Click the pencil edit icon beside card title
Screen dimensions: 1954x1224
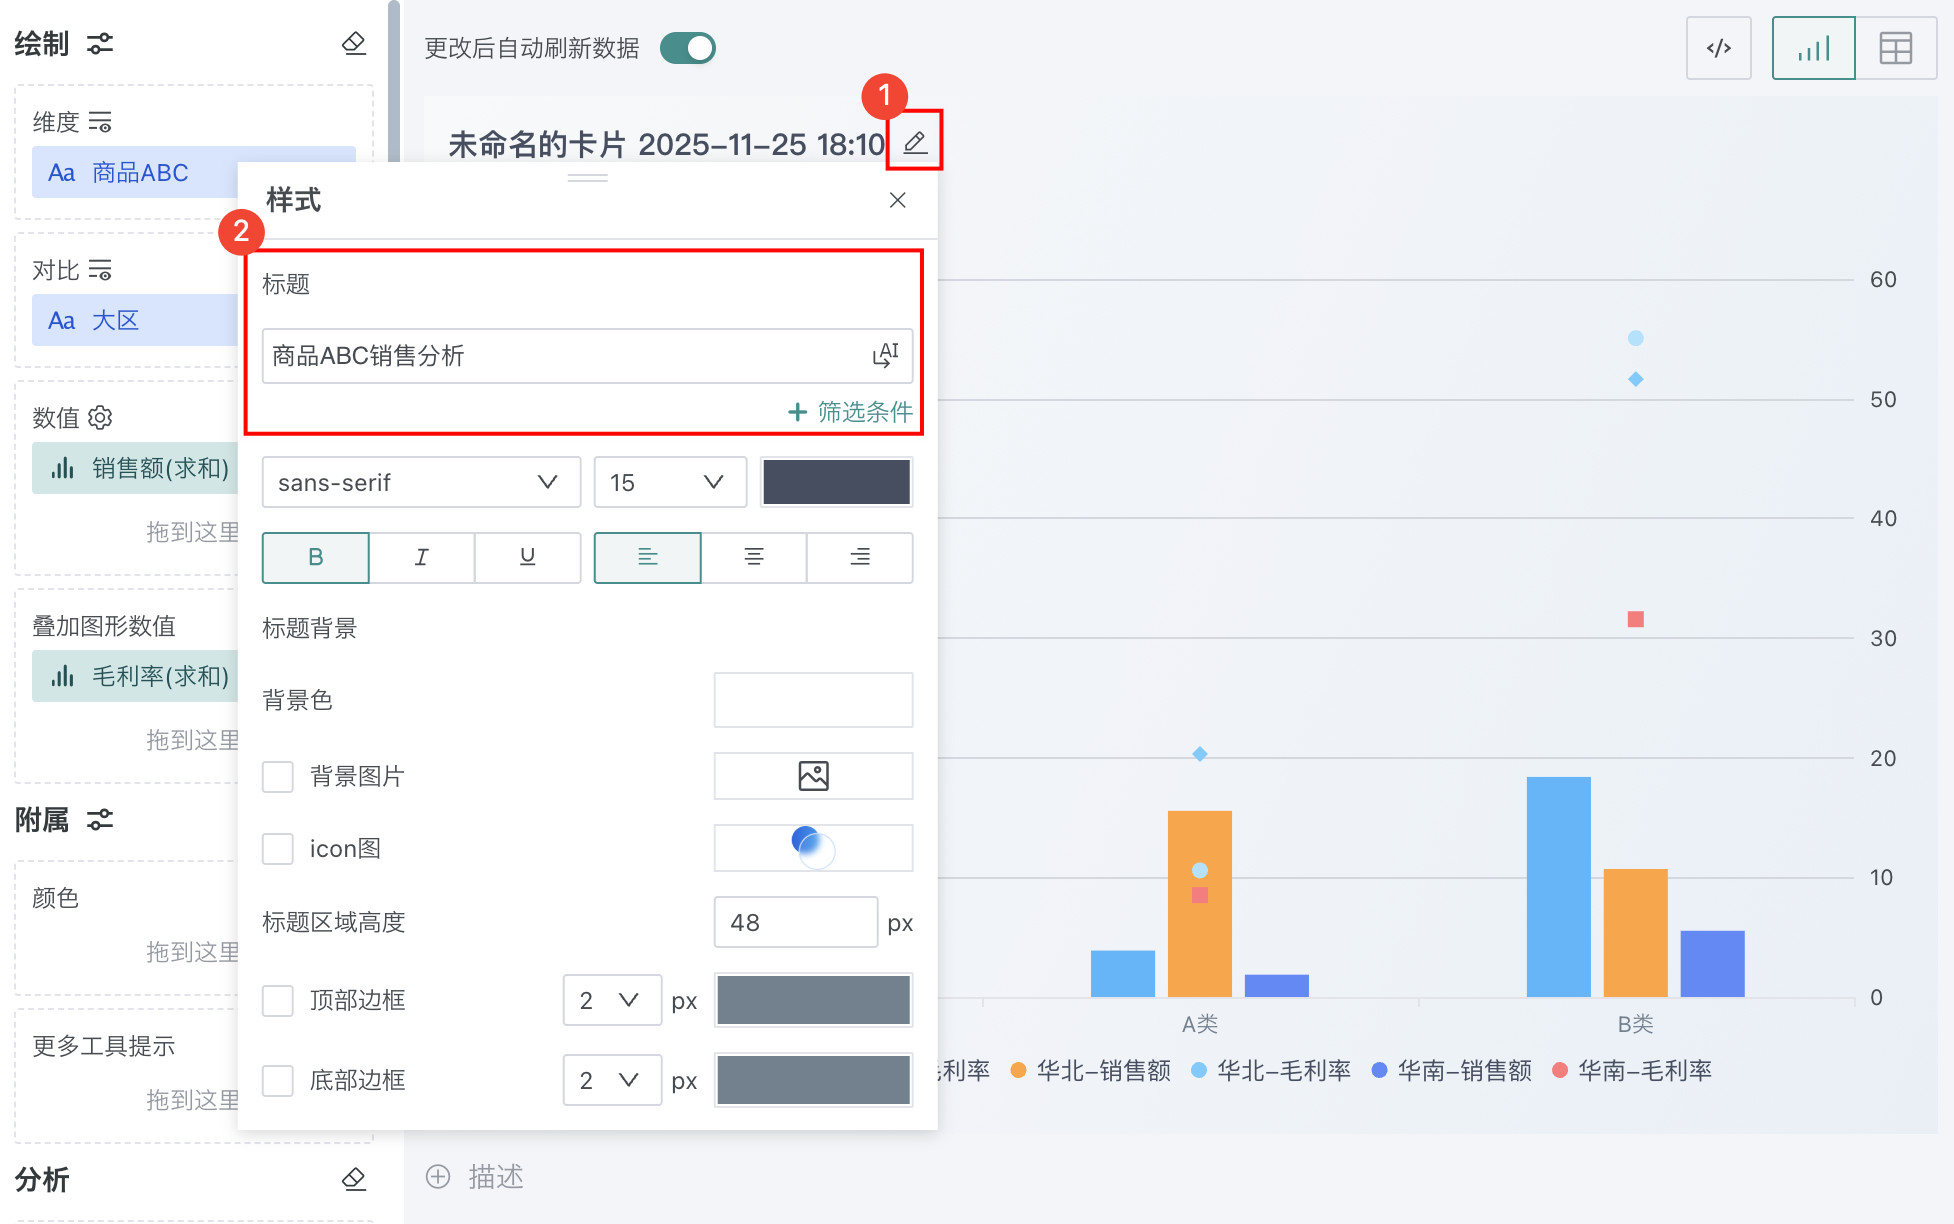pyautogui.click(x=914, y=143)
